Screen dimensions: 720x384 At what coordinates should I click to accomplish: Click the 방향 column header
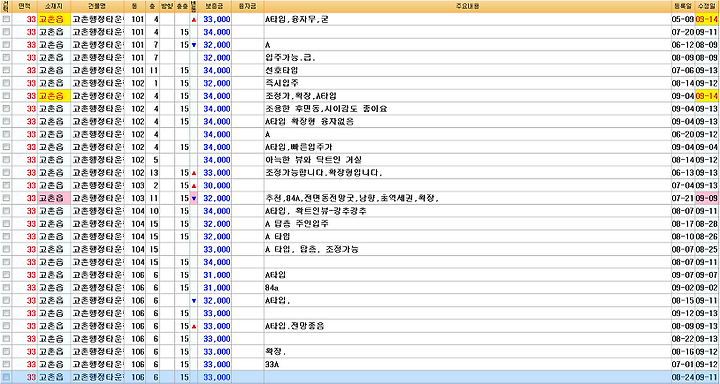point(167,6)
